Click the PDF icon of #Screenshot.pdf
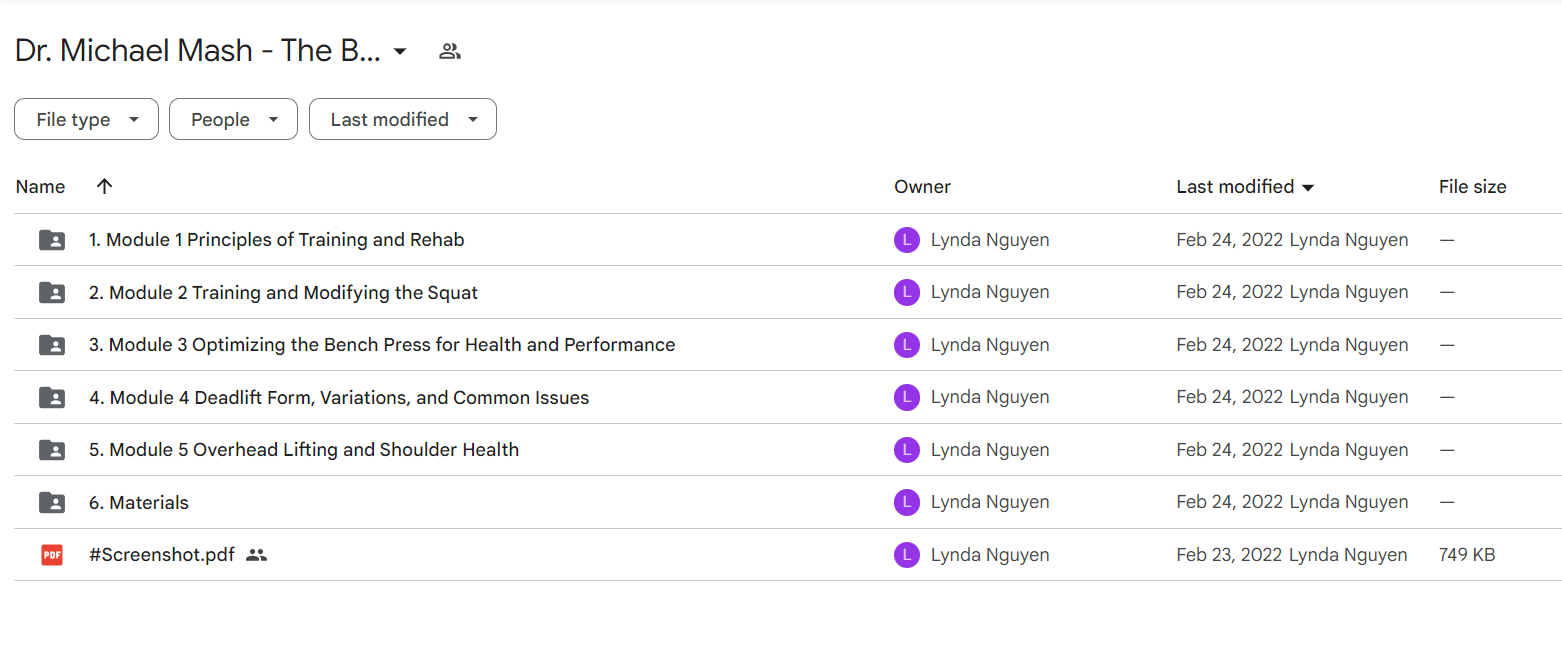The image size is (1562, 663). point(52,555)
